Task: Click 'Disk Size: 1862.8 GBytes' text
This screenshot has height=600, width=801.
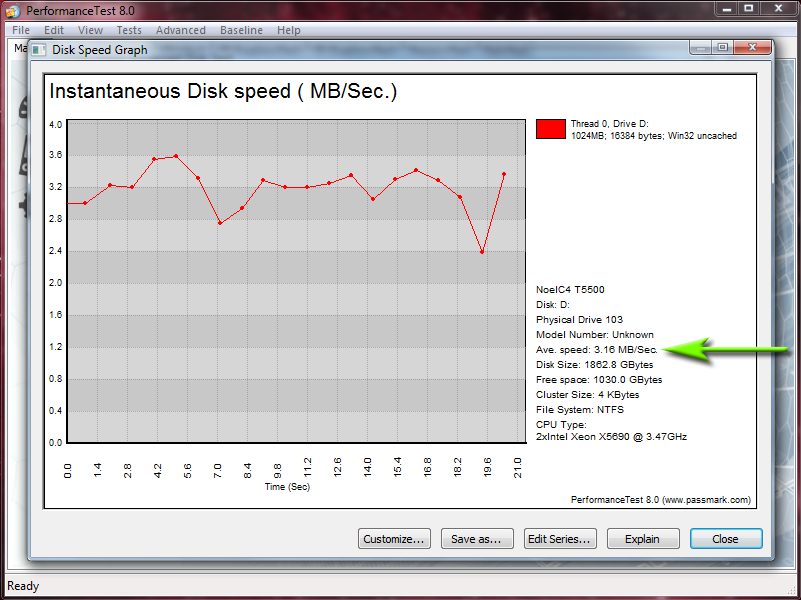Action: point(595,365)
